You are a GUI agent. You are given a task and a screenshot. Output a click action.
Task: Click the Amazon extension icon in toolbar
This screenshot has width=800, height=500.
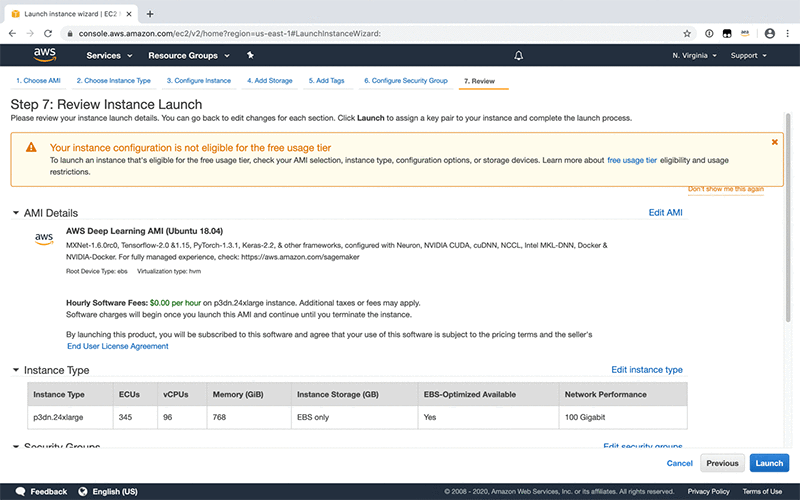(x=745, y=34)
